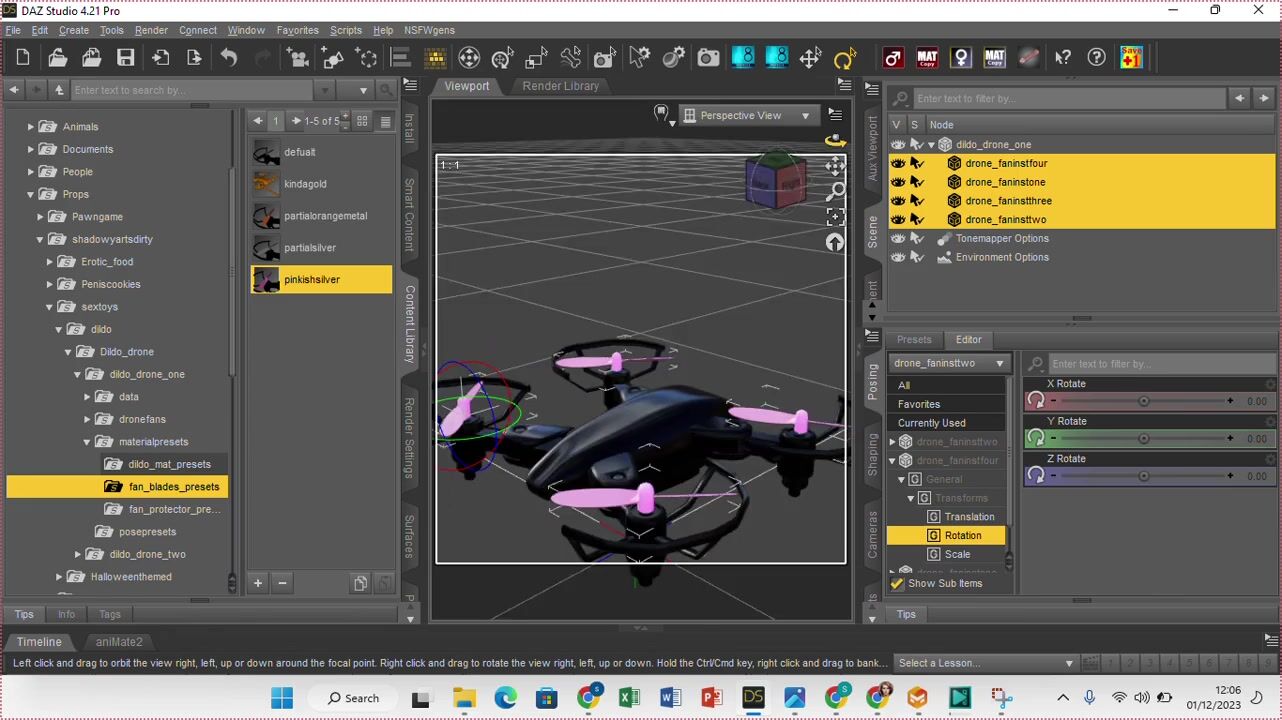The width and height of the screenshot is (1282, 720).
Task: Click the X Rotate slider handle
Action: point(1143,401)
